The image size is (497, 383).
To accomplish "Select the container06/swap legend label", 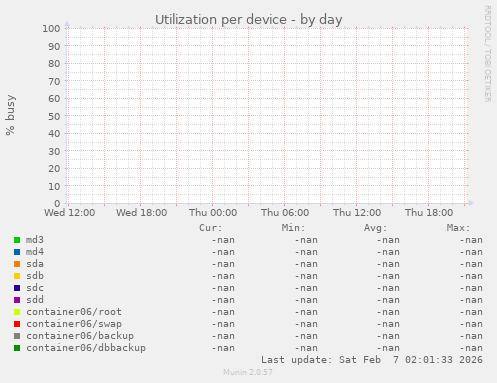I will [x=74, y=324].
